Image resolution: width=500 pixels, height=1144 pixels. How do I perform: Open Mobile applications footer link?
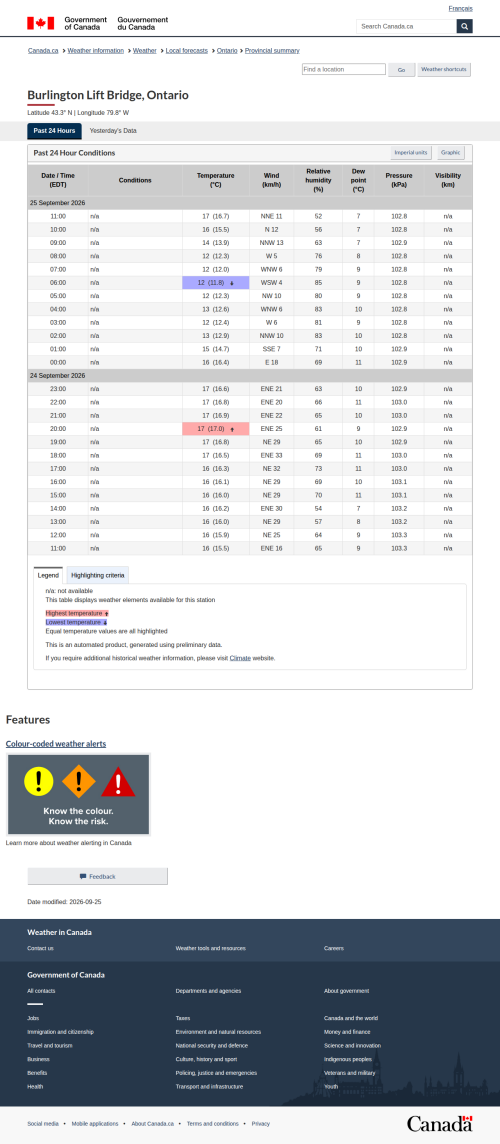(94, 1124)
